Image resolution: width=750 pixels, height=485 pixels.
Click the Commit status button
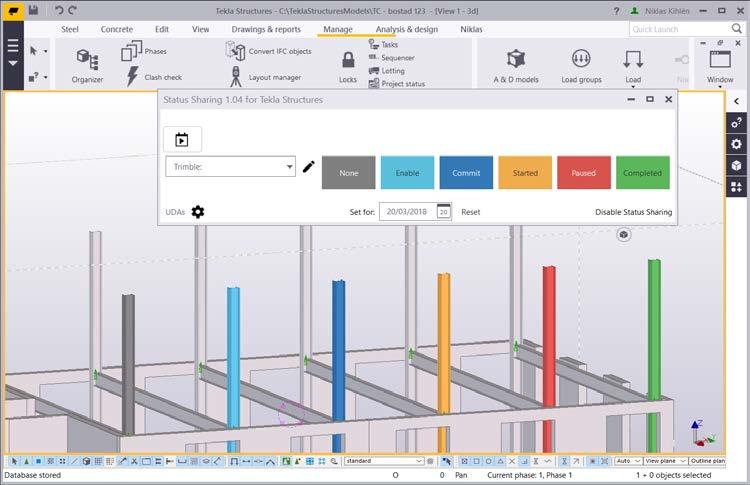(466, 173)
